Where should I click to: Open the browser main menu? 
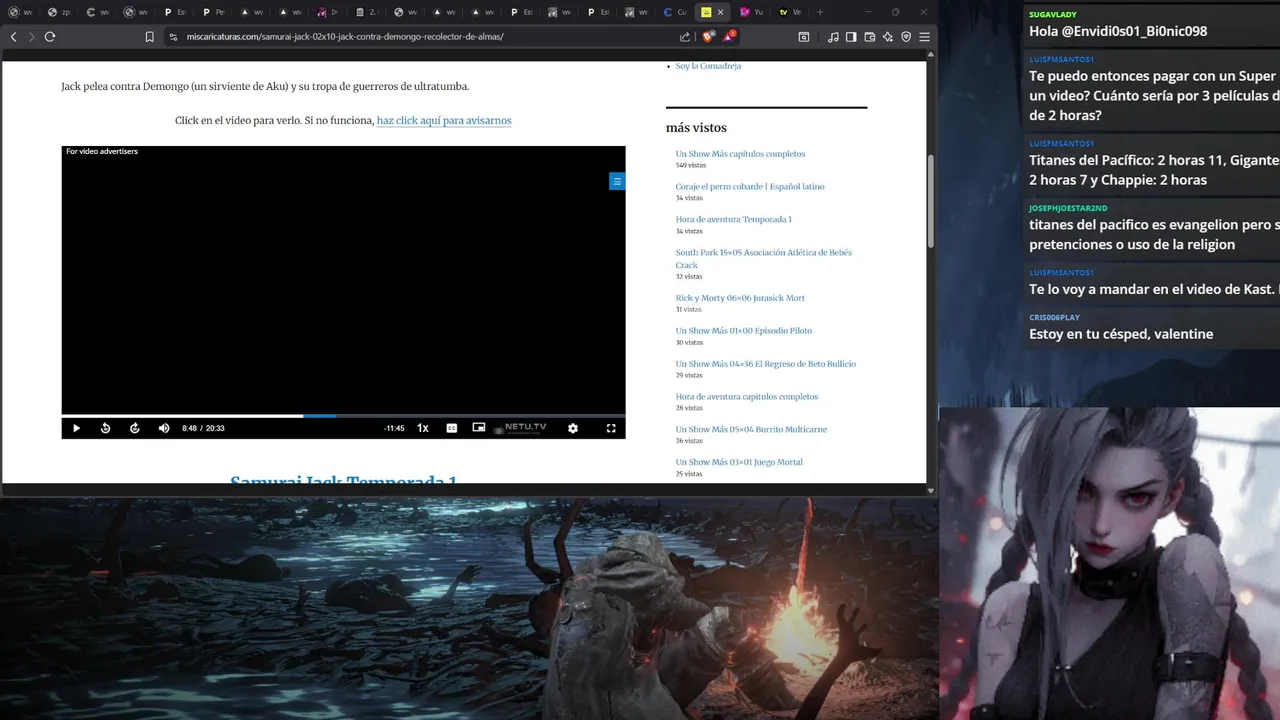tap(924, 37)
